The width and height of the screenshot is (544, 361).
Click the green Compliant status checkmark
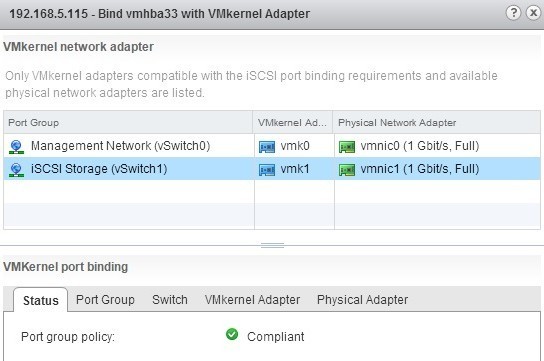pyautogui.click(x=232, y=334)
